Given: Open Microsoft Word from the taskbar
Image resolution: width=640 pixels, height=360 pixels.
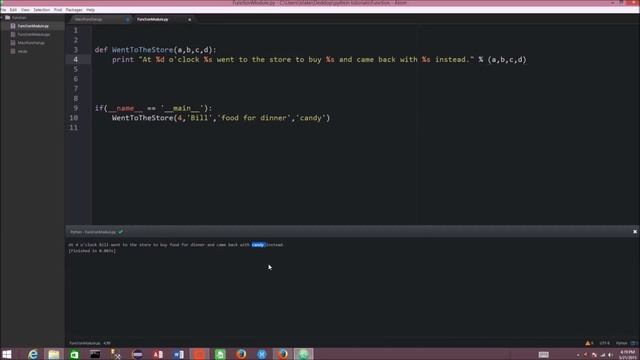Looking at the screenshot, I should coord(179,354).
